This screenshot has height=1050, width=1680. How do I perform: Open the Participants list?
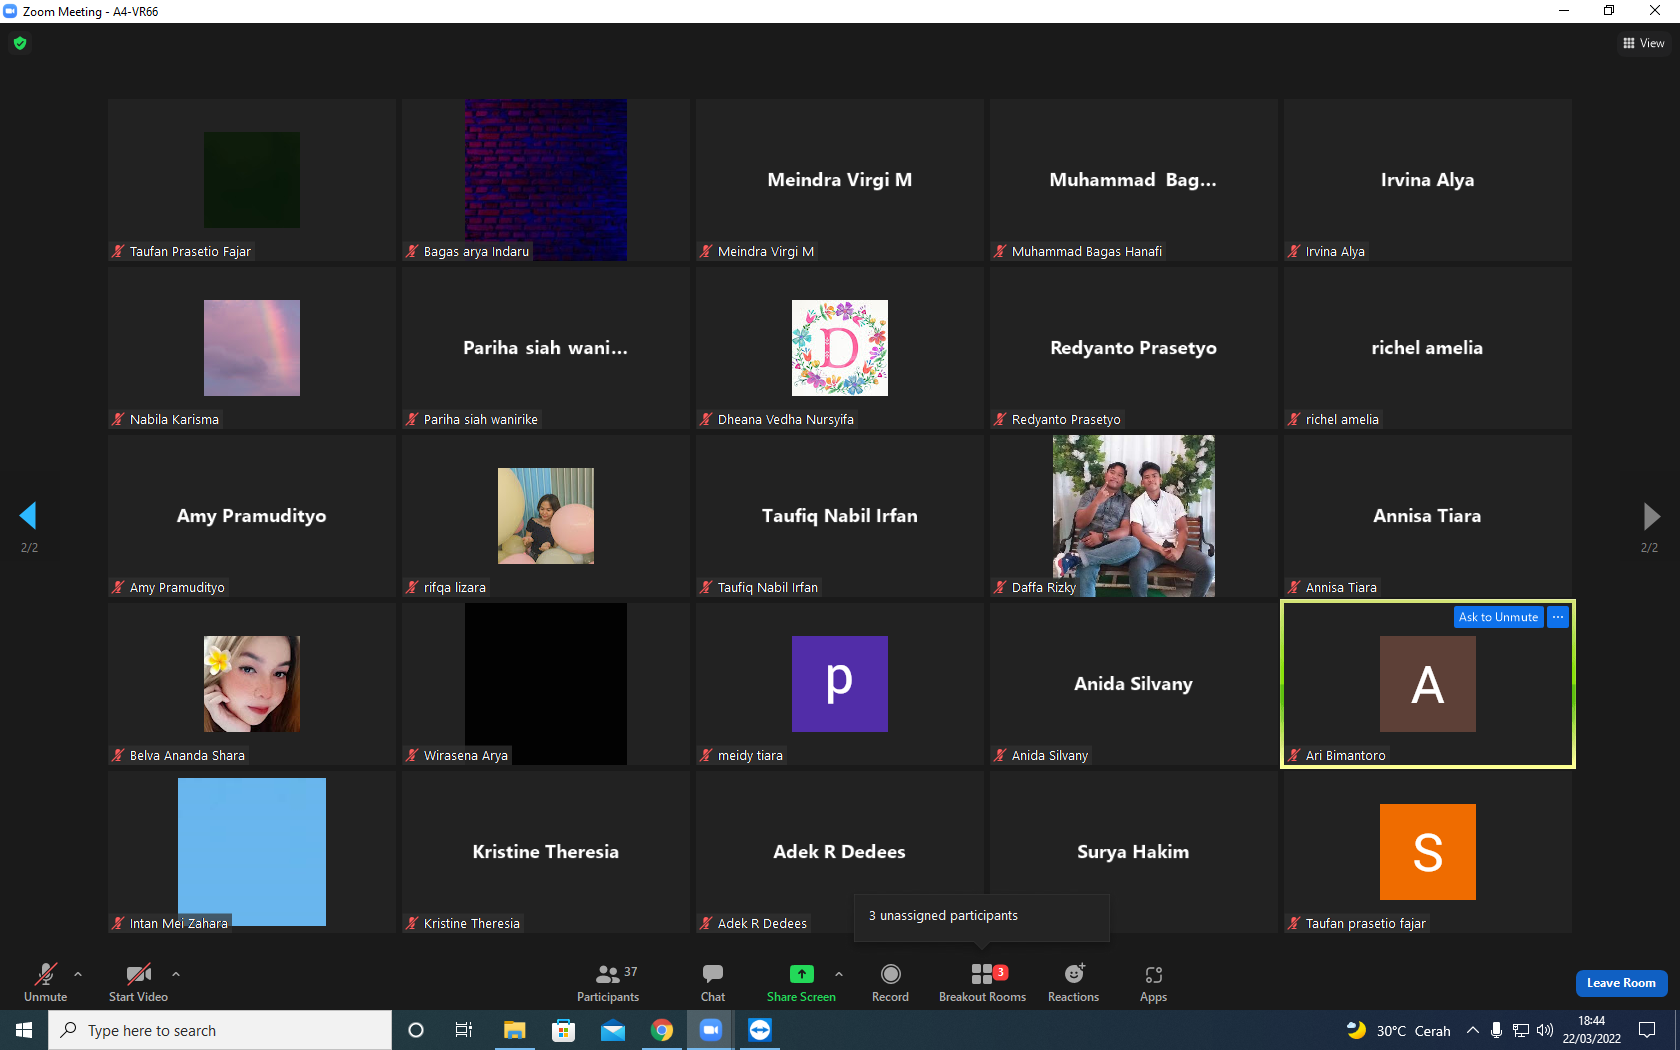pos(607,982)
